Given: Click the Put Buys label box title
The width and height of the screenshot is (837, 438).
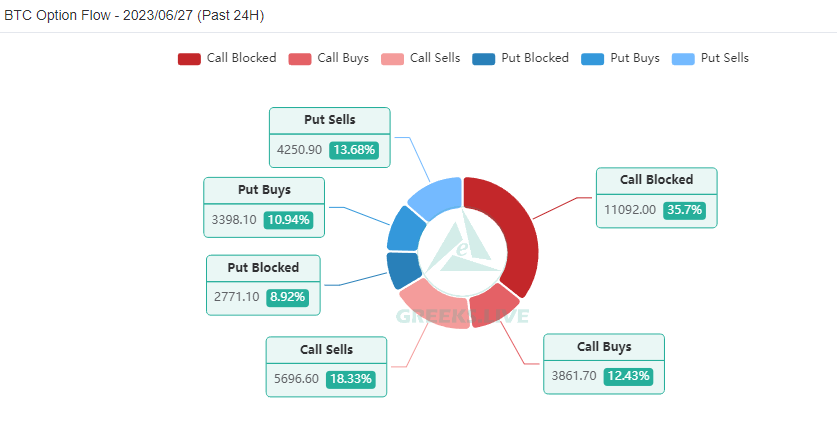Looking at the screenshot, I should click(x=264, y=189).
